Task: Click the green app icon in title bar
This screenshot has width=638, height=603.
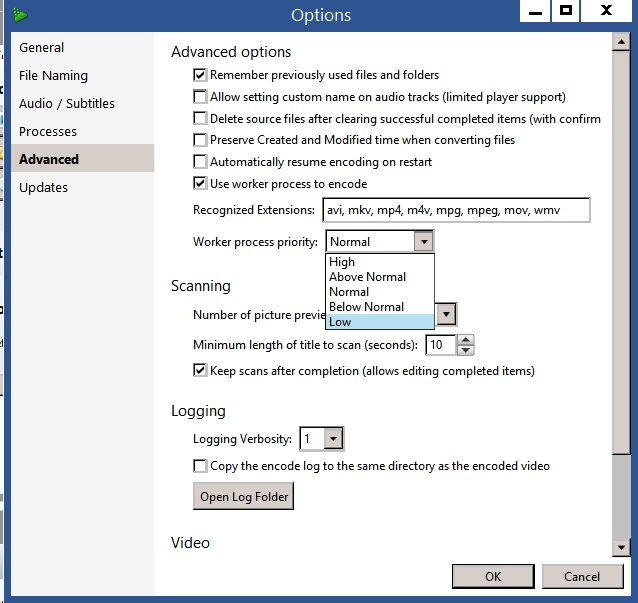Action: [x=21, y=15]
